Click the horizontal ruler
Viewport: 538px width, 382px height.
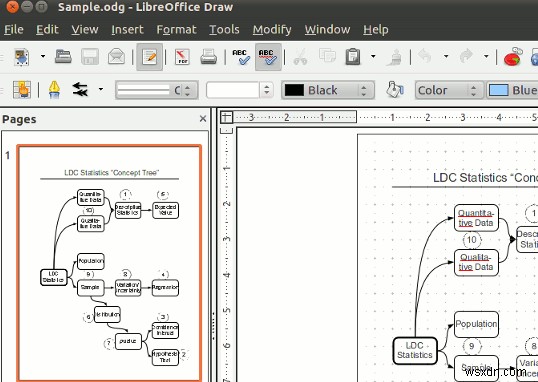tap(385, 117)
